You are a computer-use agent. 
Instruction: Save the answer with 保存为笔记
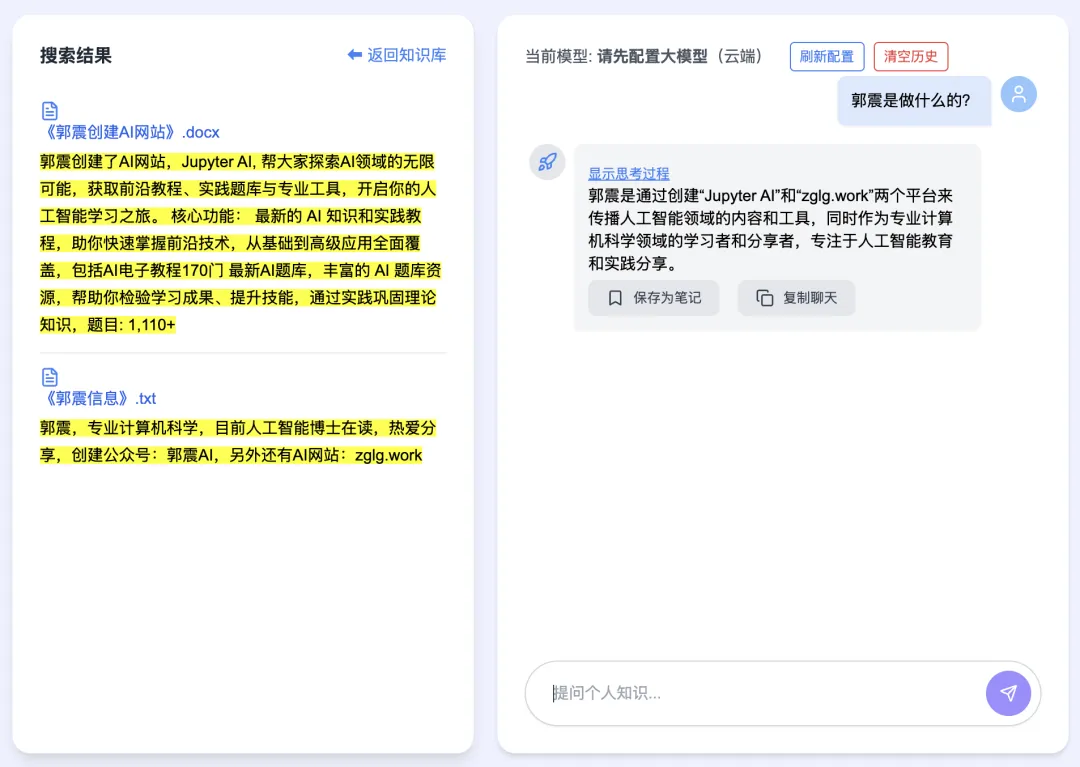(x=654, y=298)
